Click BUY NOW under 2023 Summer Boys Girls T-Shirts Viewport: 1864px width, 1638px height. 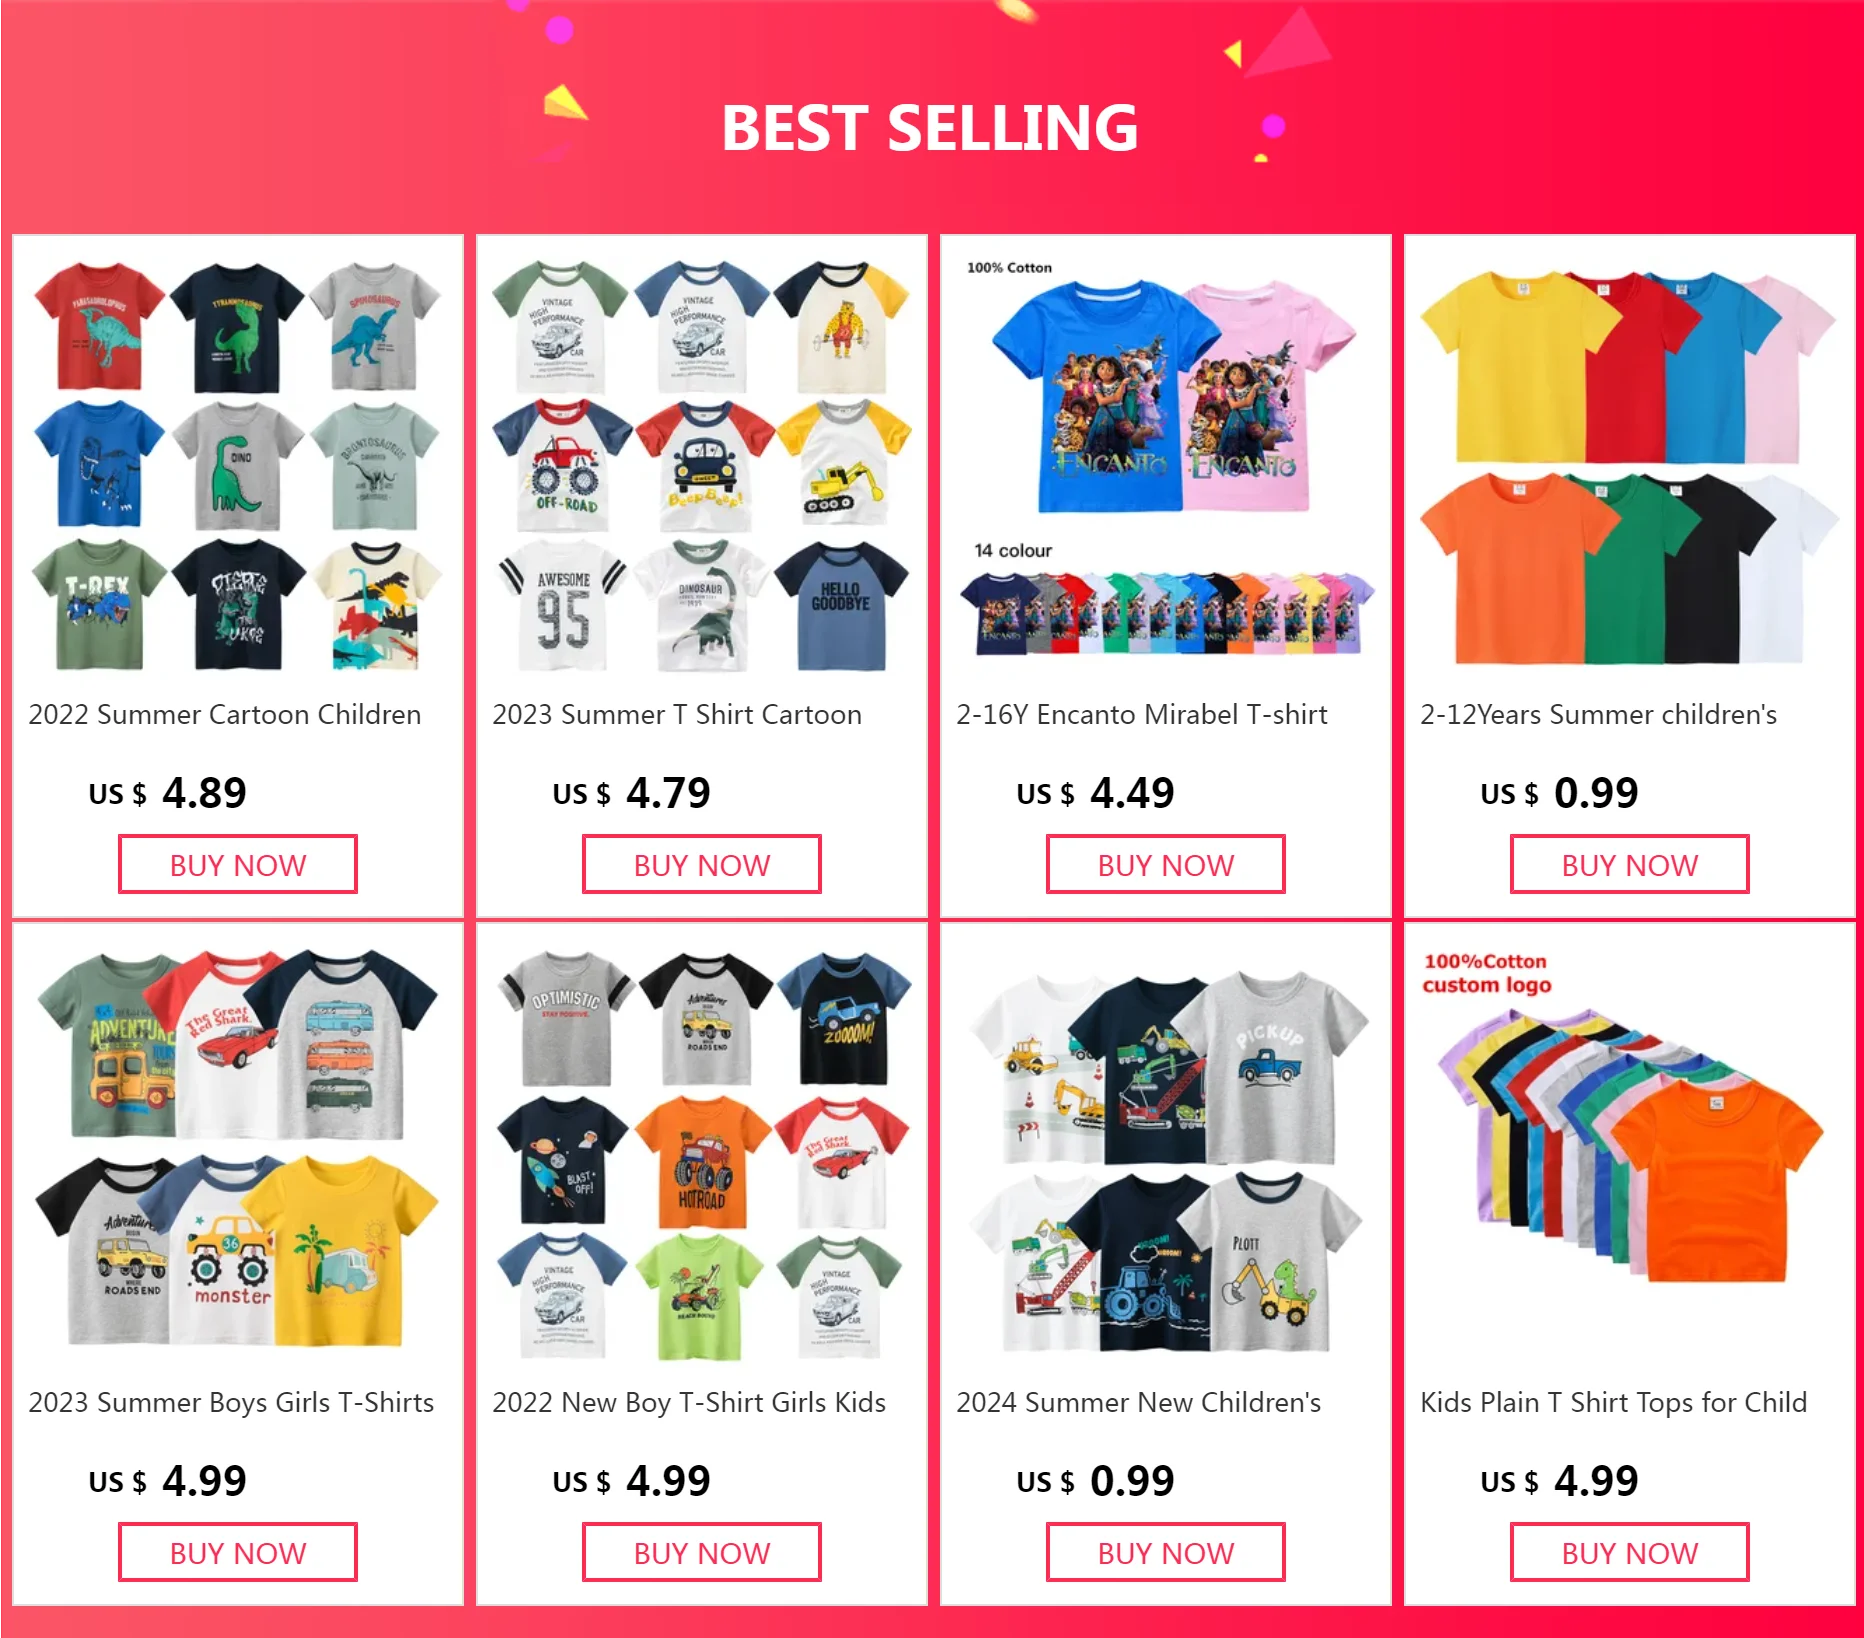coord(238,1552)
